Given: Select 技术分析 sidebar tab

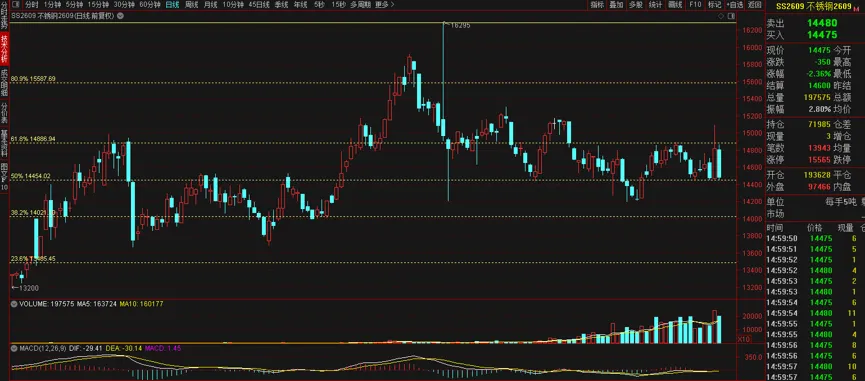Looking at the screenshot, I should tap(4, 49).
